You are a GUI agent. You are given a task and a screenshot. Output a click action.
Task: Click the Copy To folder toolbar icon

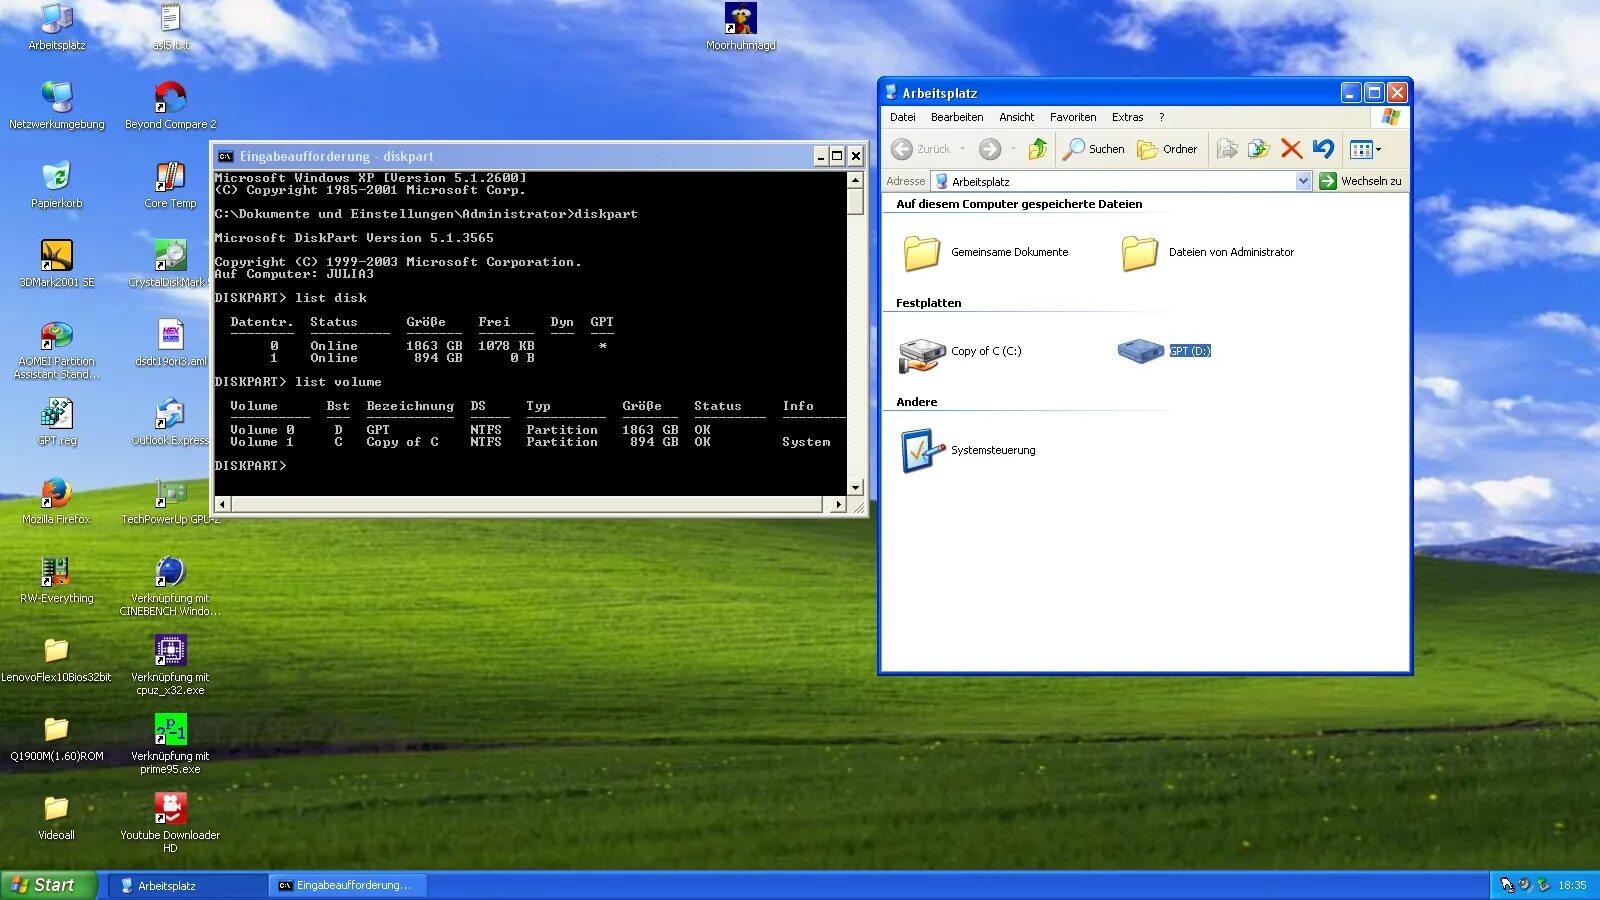click(x=1259, y=149)
